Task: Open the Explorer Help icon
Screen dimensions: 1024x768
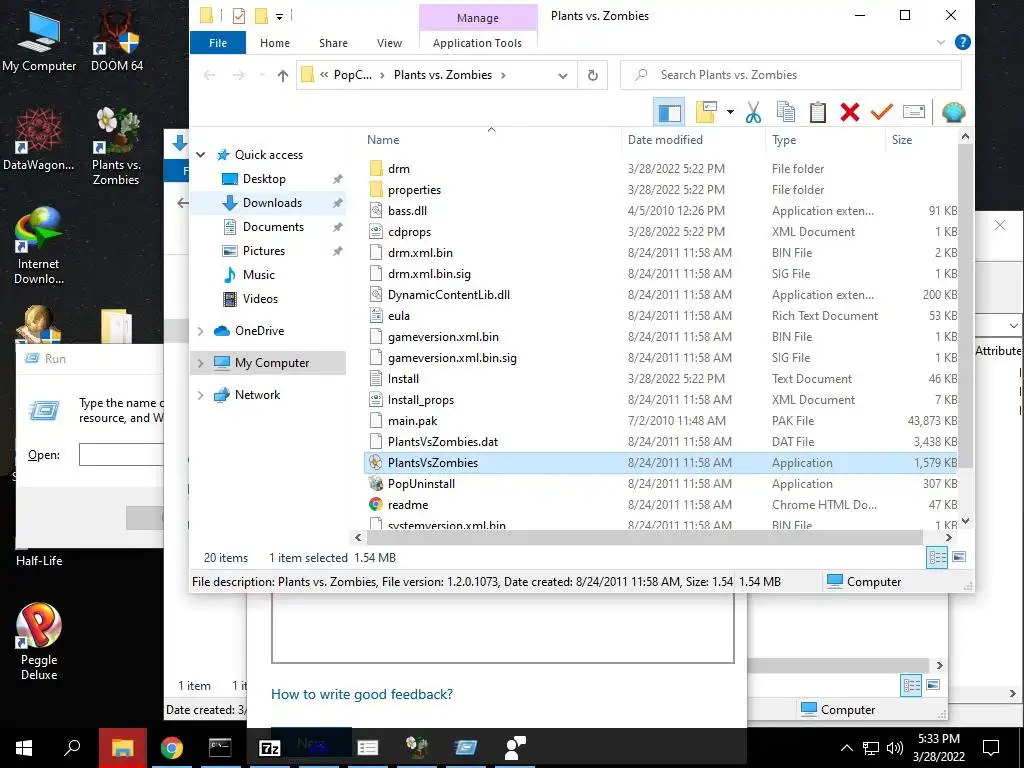Action: 962,42
